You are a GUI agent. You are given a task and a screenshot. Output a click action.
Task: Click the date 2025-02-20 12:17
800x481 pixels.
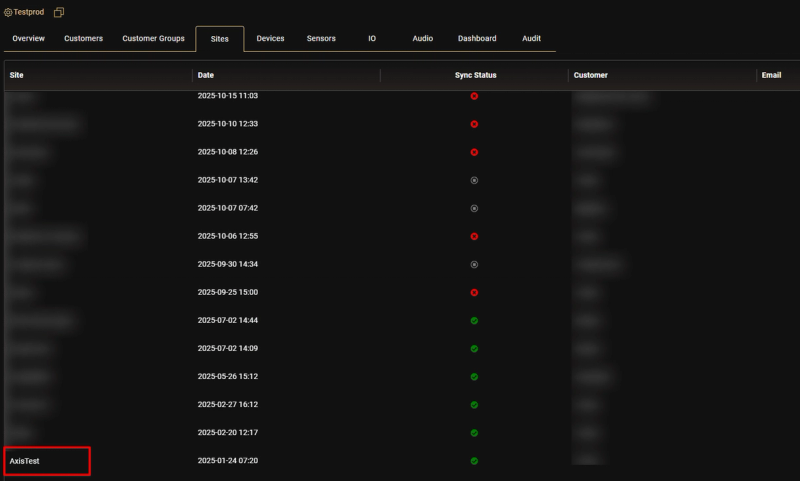pos(228,432)
